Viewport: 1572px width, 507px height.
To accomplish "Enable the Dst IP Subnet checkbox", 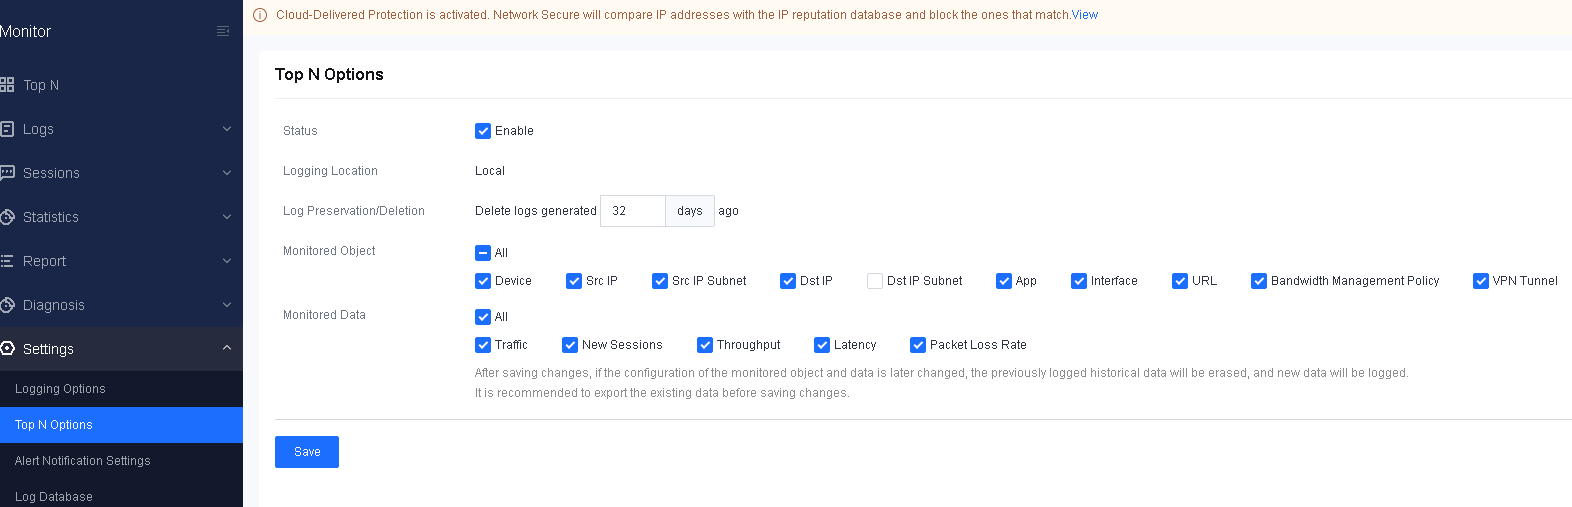I will point(875,281).
